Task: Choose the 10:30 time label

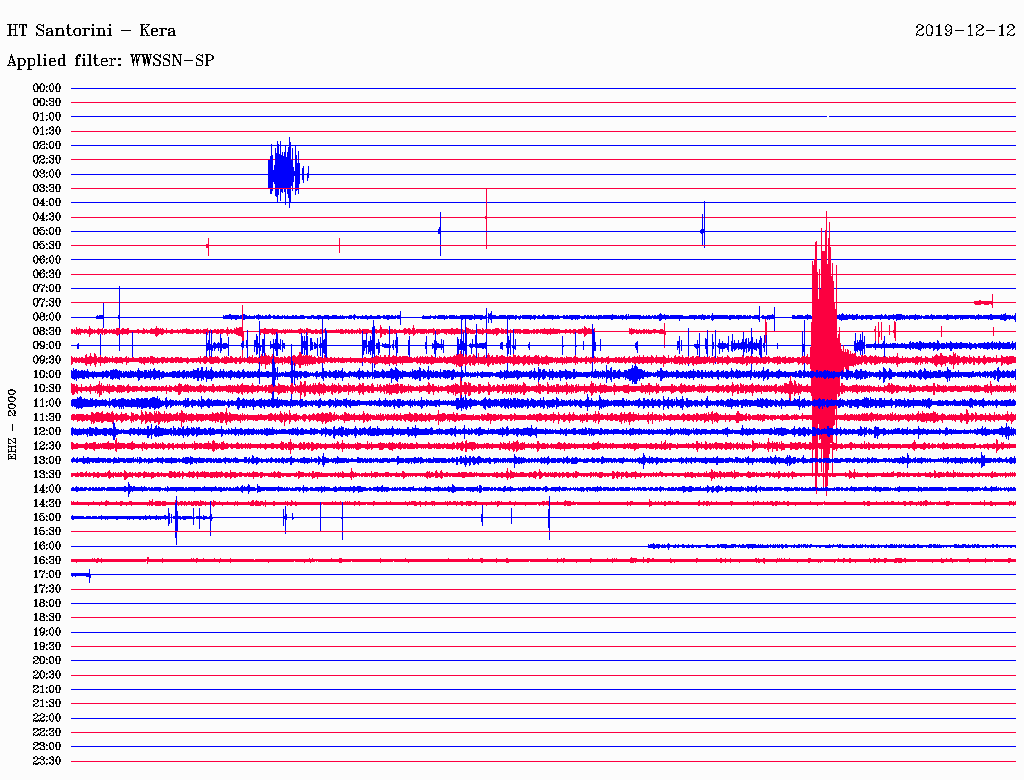Action: point(47,388)
